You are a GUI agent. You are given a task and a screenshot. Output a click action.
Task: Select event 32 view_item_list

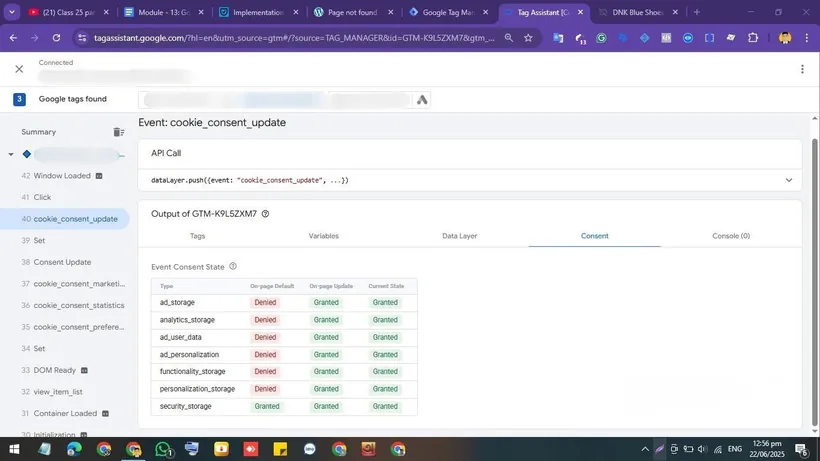tap(52, 391)
